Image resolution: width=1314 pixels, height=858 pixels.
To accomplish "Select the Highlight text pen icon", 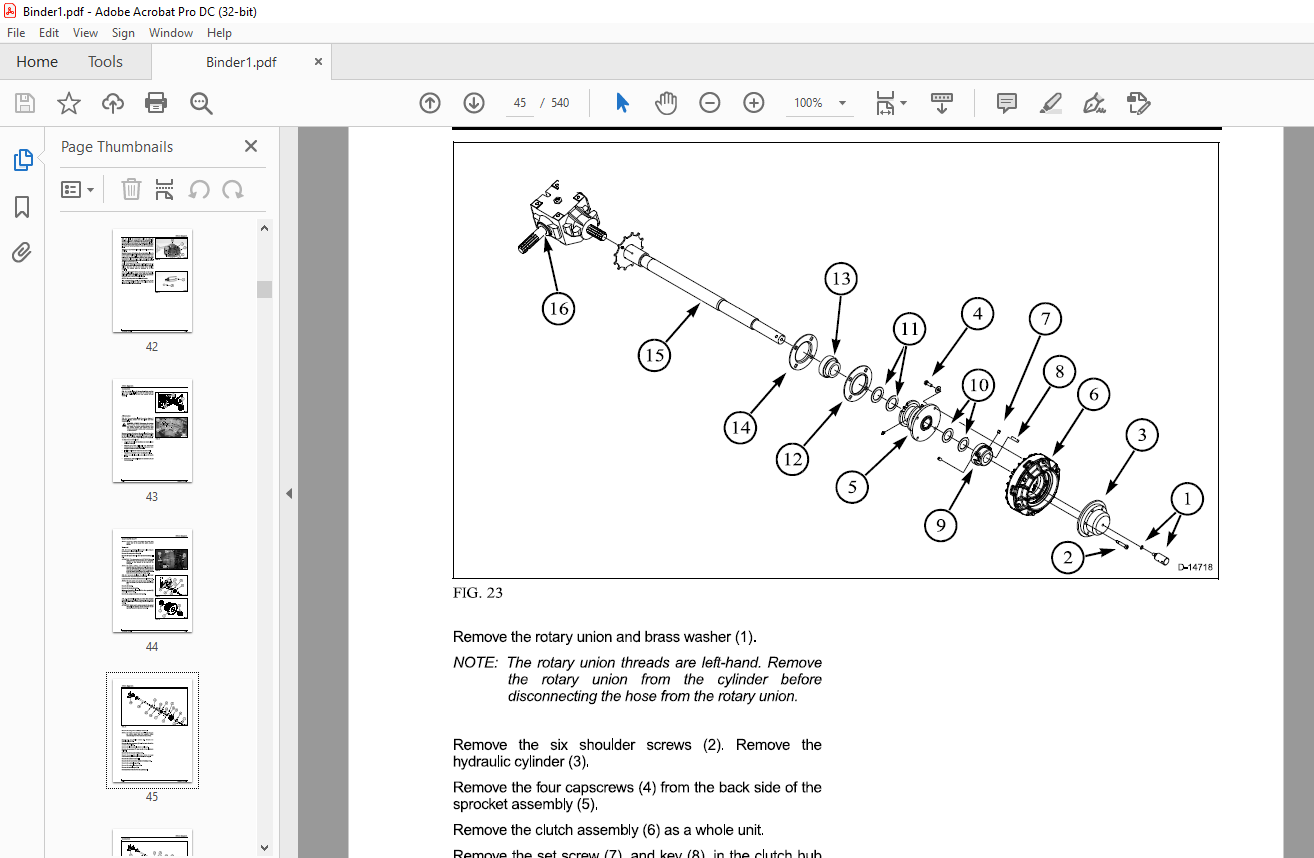I will [x=1050, y=103].
